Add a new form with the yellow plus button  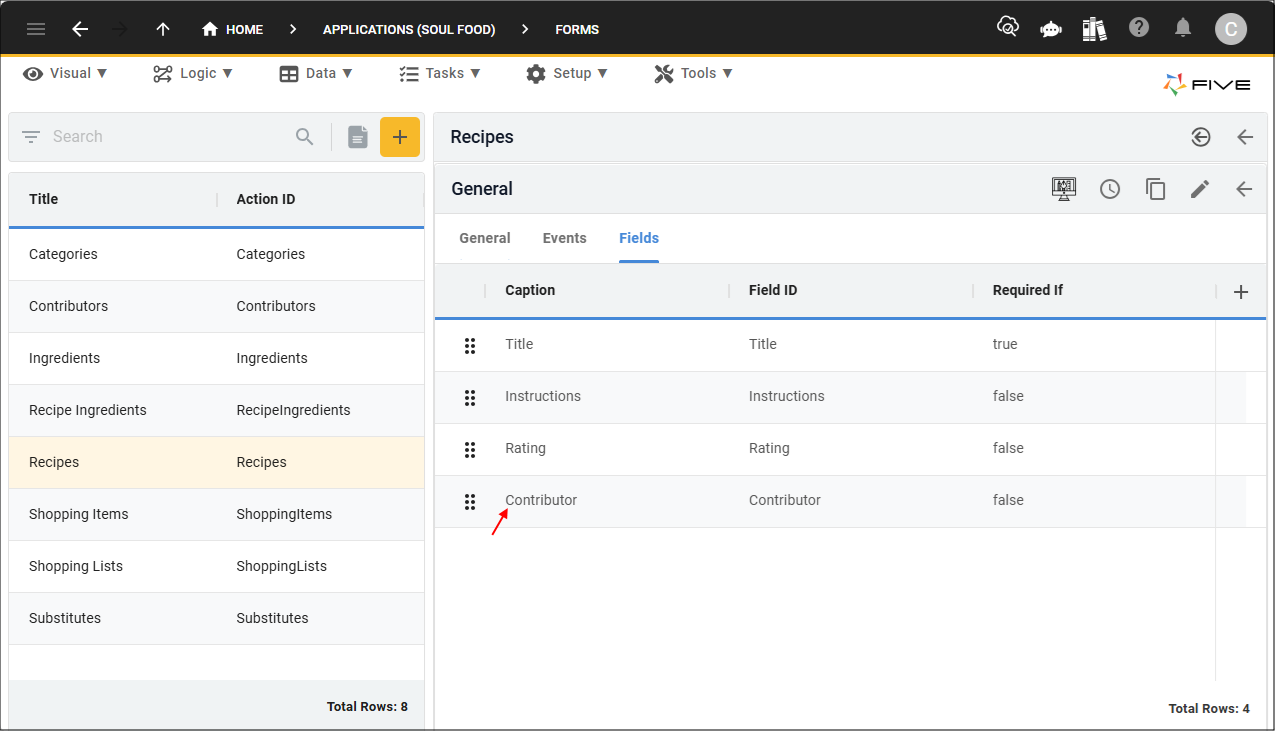(x=400, y=137)
